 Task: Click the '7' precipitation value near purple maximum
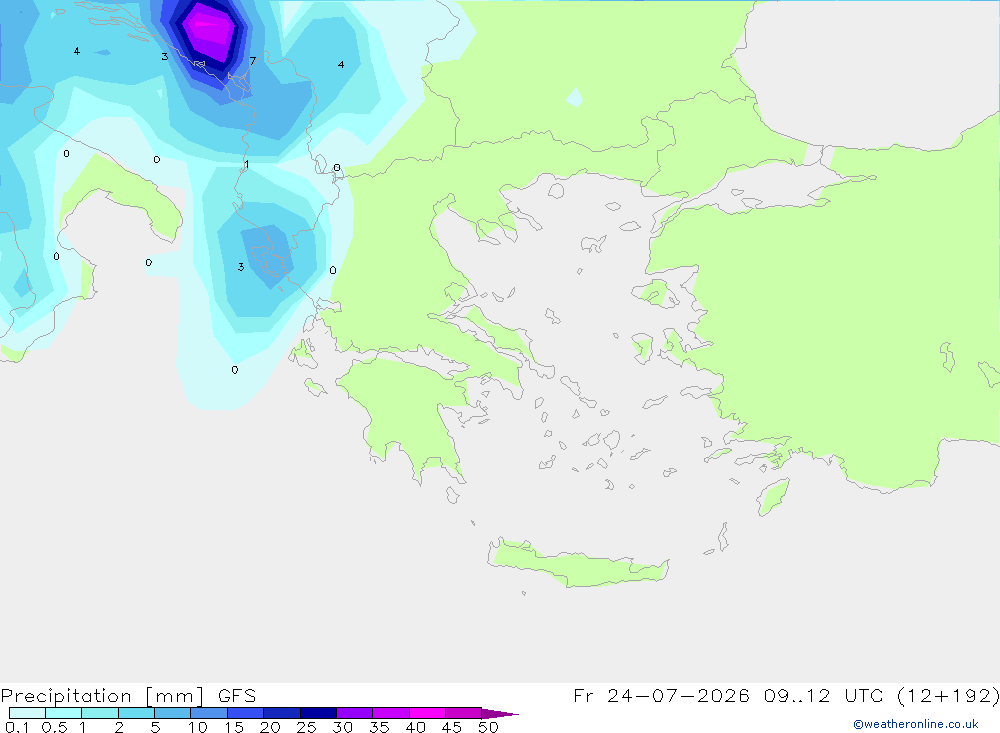[x=253, y=61]
